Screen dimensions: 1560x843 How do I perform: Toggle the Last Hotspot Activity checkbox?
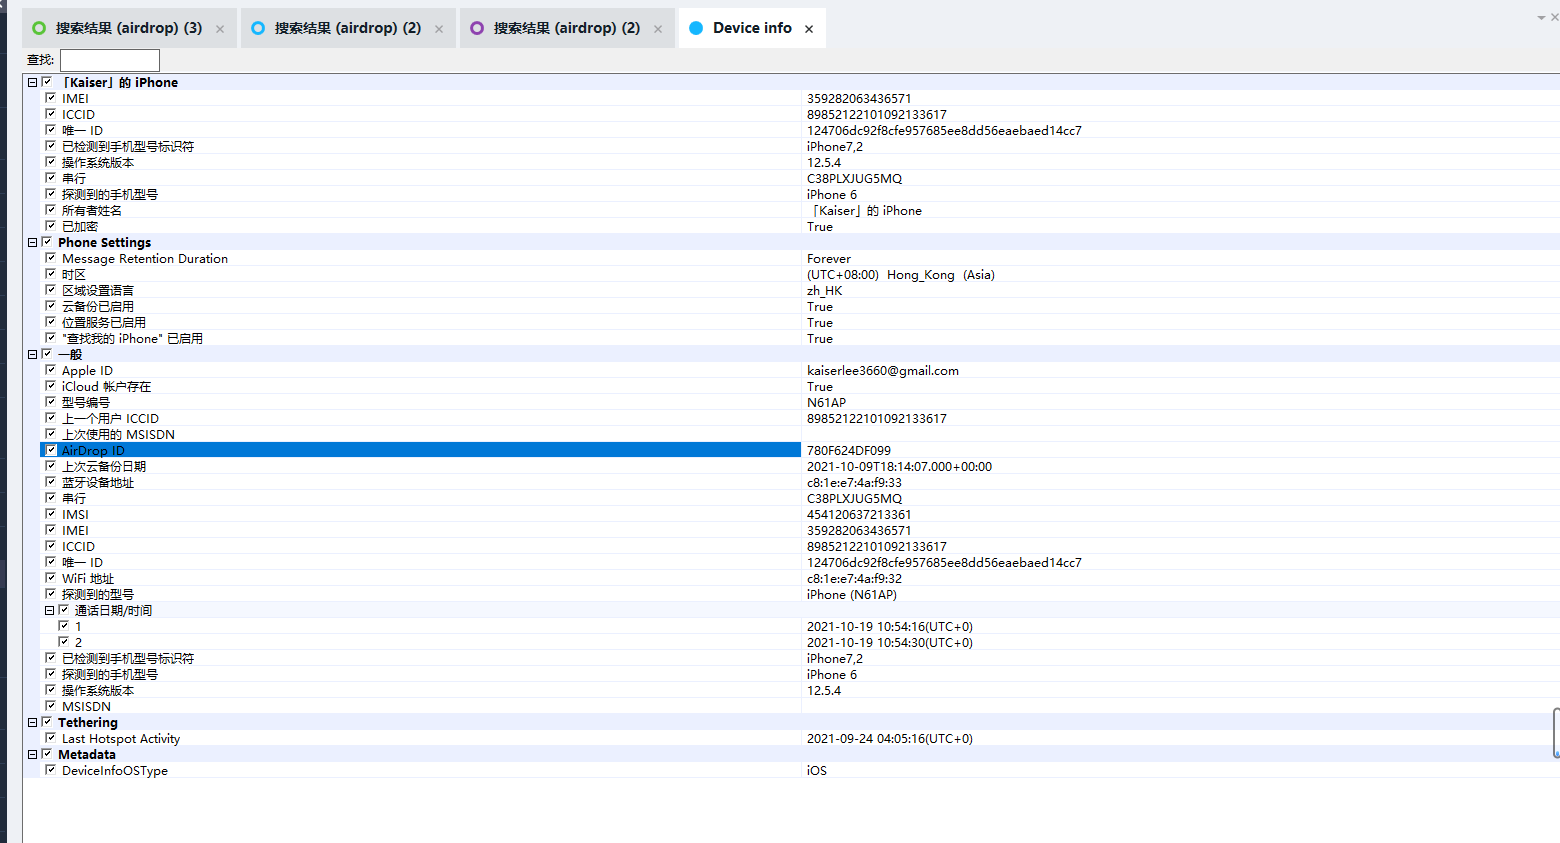pyautogui.click(x=50, y=738)
